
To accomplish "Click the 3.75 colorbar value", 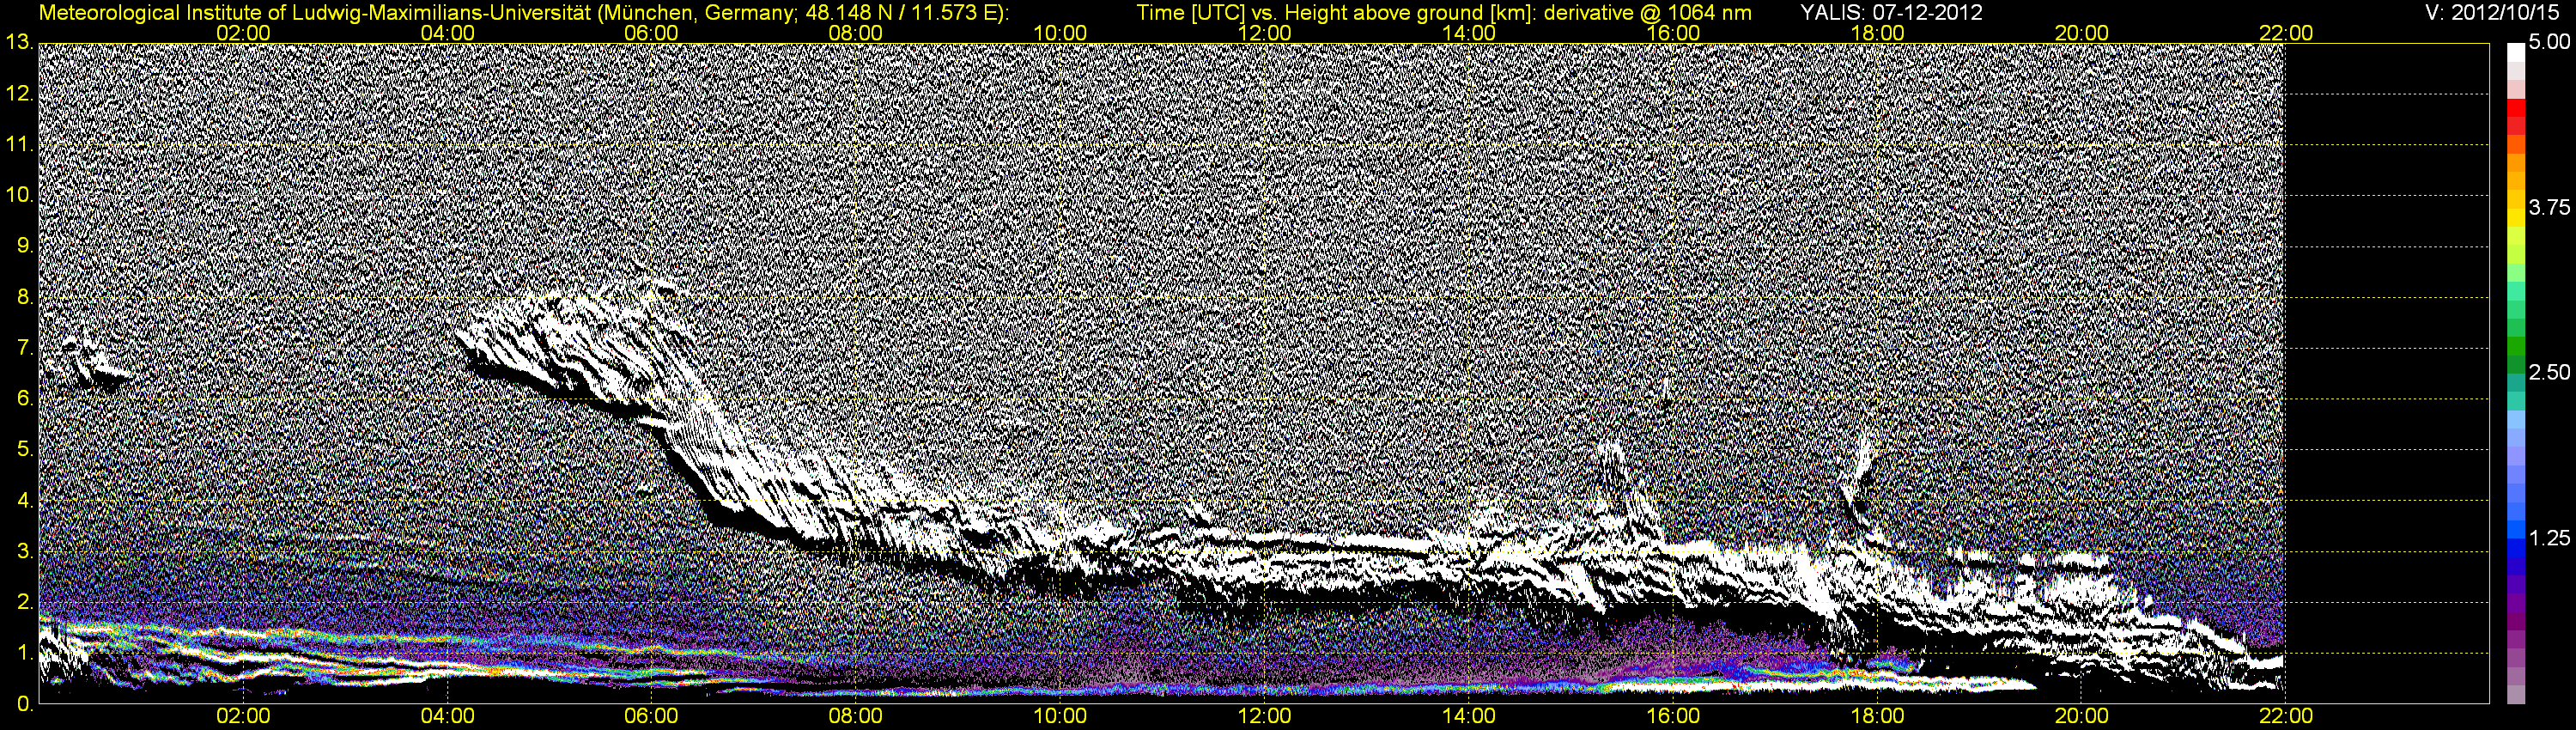I will coord(2549,207).
